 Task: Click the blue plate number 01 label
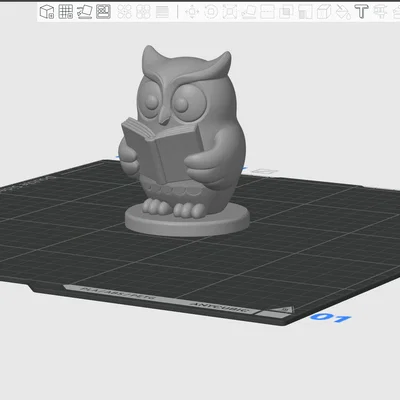click(x=330, y=317)
